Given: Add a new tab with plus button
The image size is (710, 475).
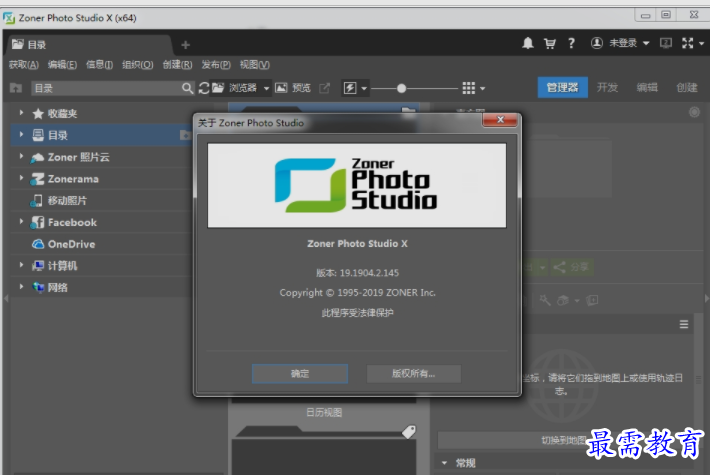Looking at the screenshot, I should [x=185, y=44].
